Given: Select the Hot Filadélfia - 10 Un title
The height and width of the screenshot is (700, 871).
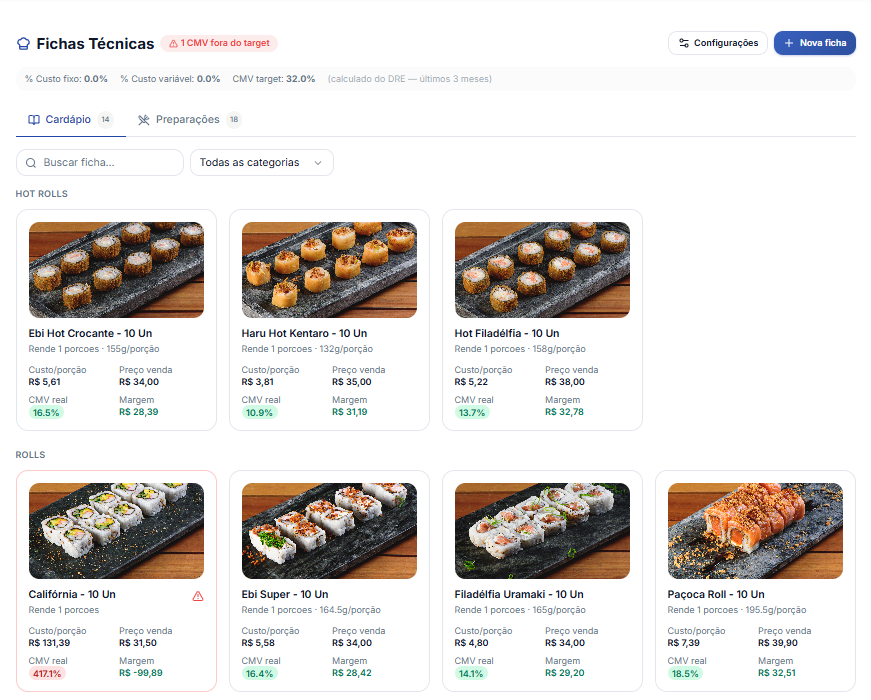Looking at the screenshot, I should click(x=507, y=333).
